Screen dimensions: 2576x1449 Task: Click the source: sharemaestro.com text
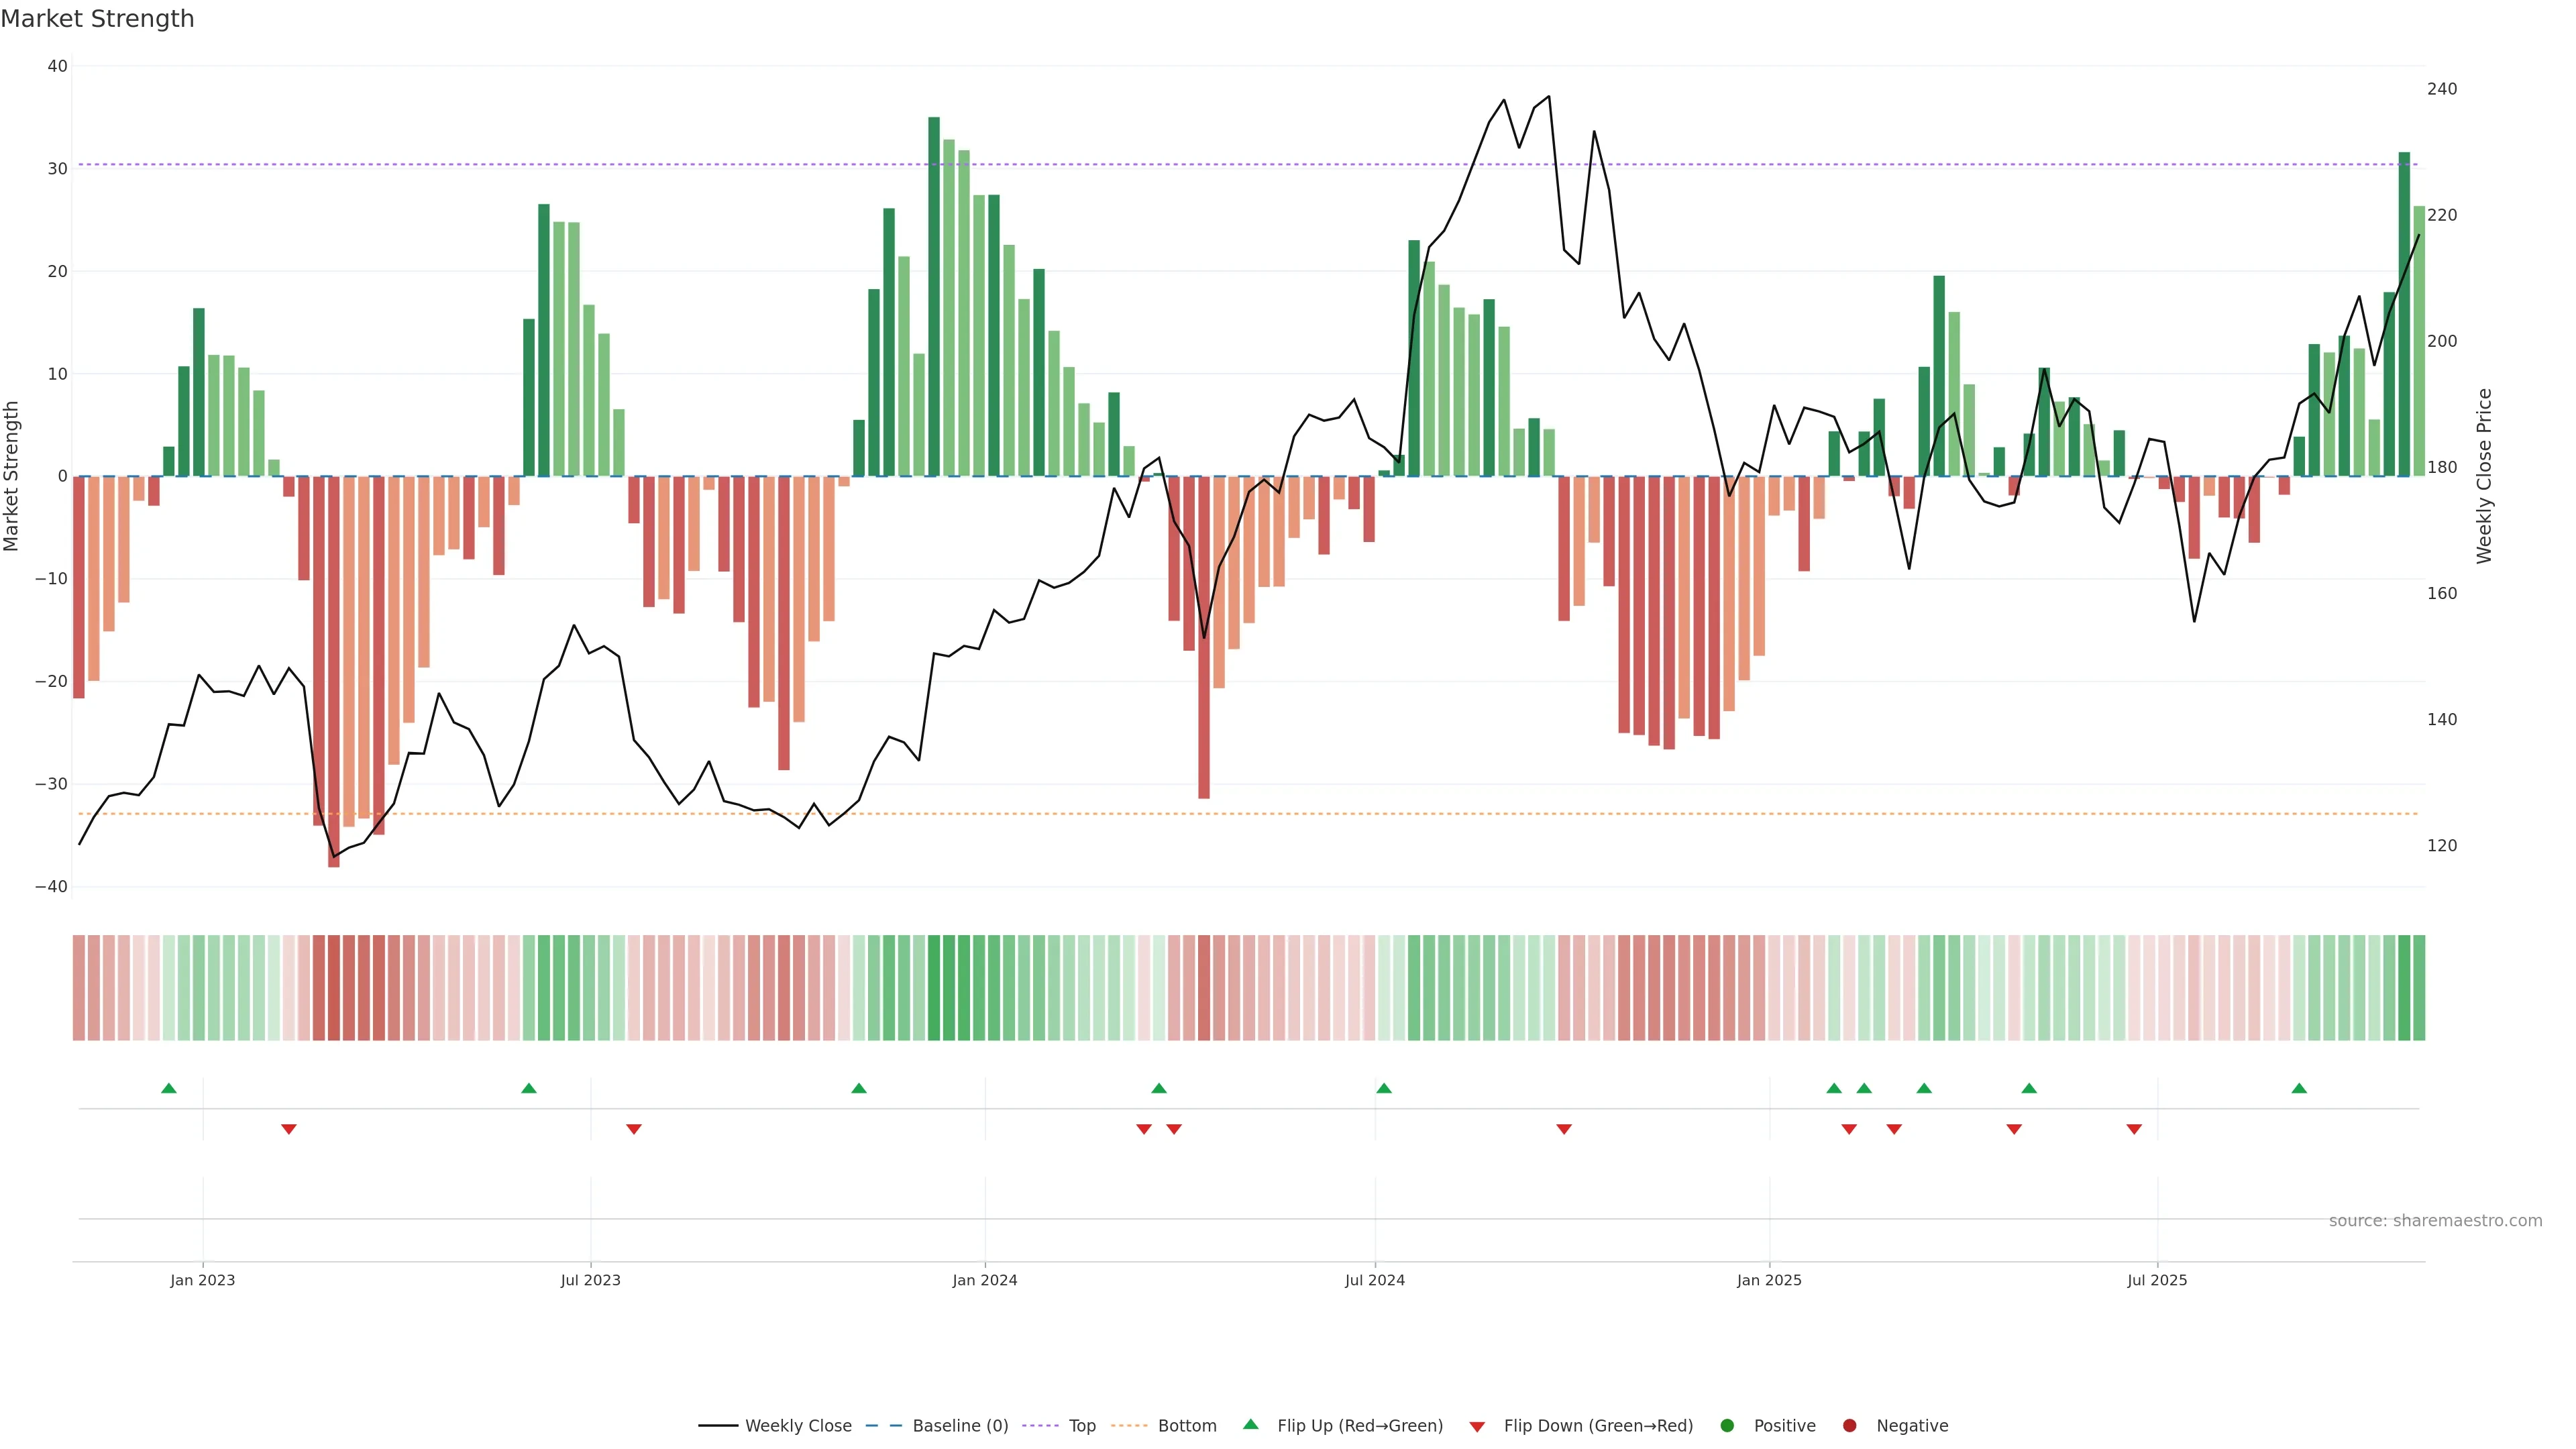point(2435,1221)
